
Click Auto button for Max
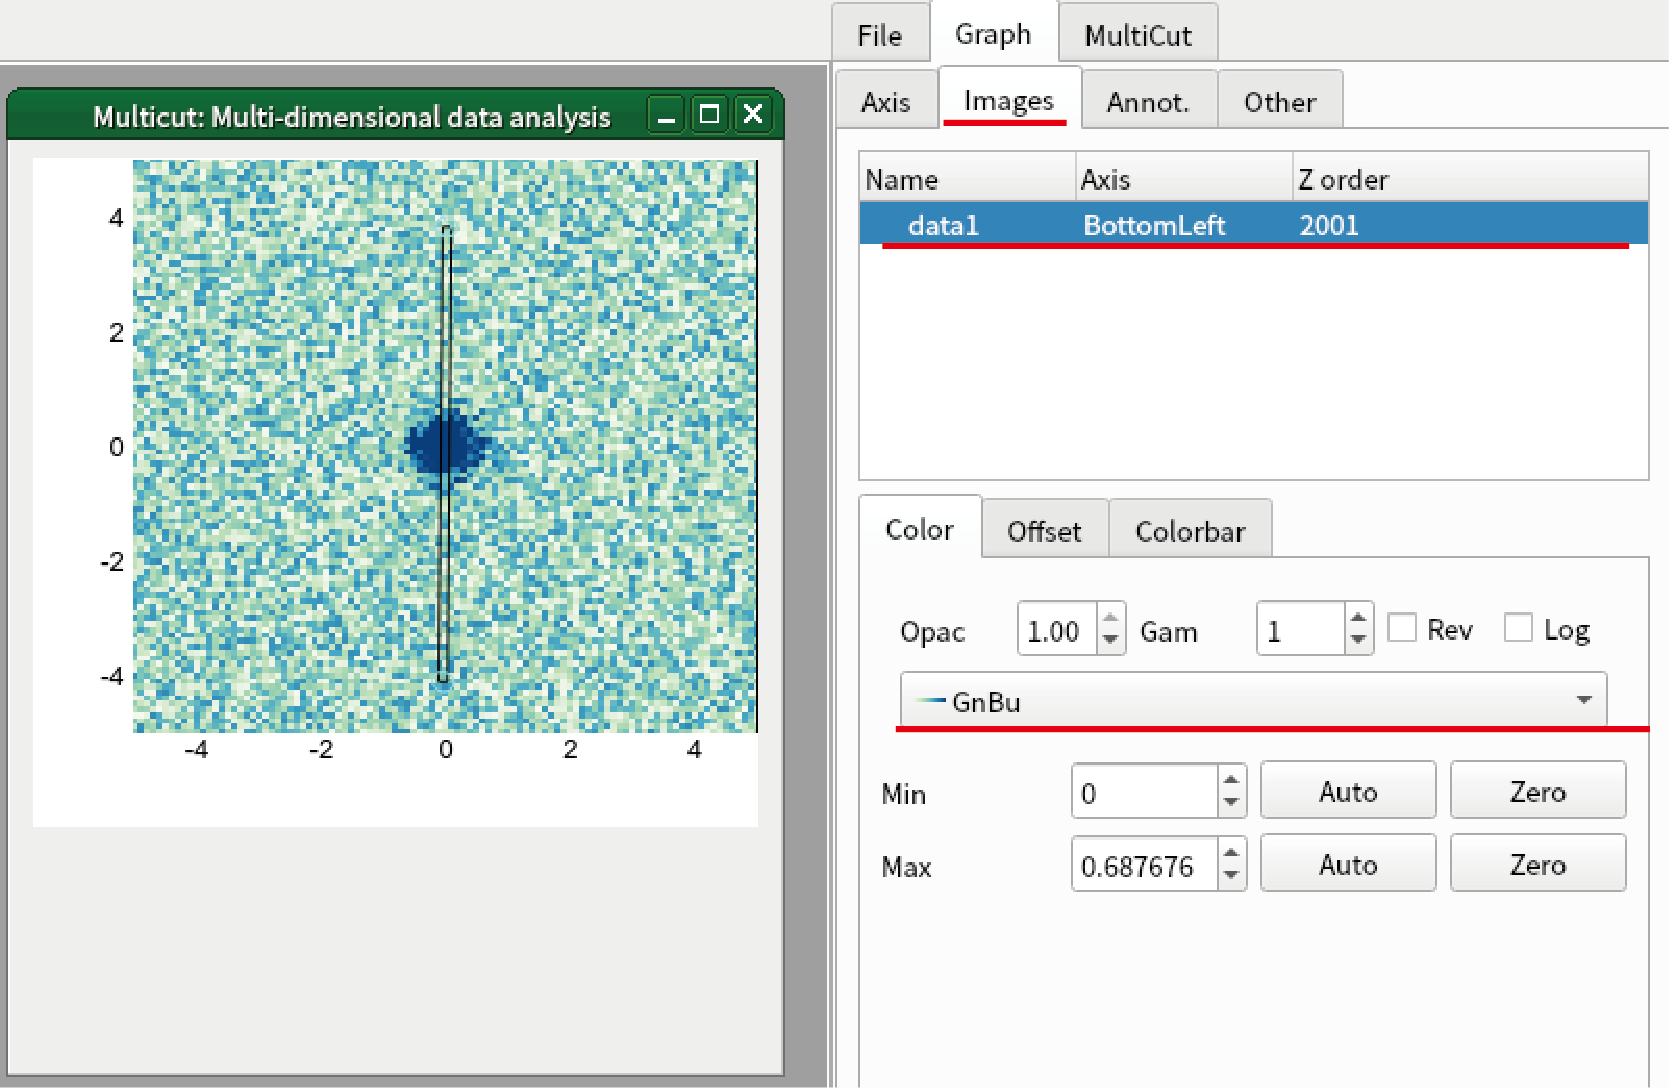point(1348,864)
